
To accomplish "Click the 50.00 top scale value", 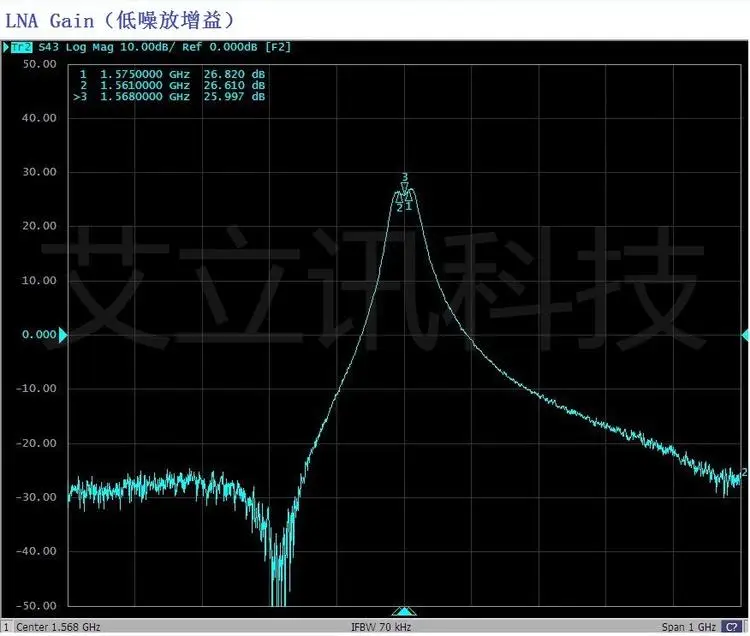I will (39, 64).
